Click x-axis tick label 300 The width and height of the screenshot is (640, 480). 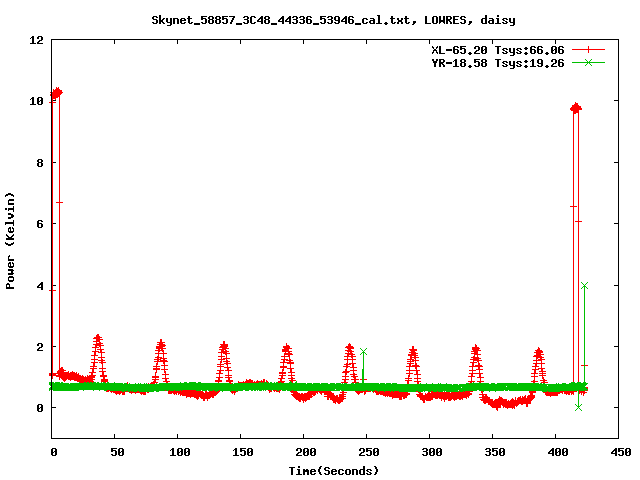(431, 452)
